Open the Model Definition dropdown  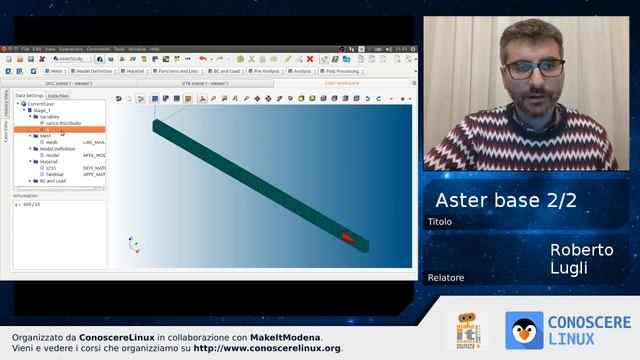(x=93, y=71)
